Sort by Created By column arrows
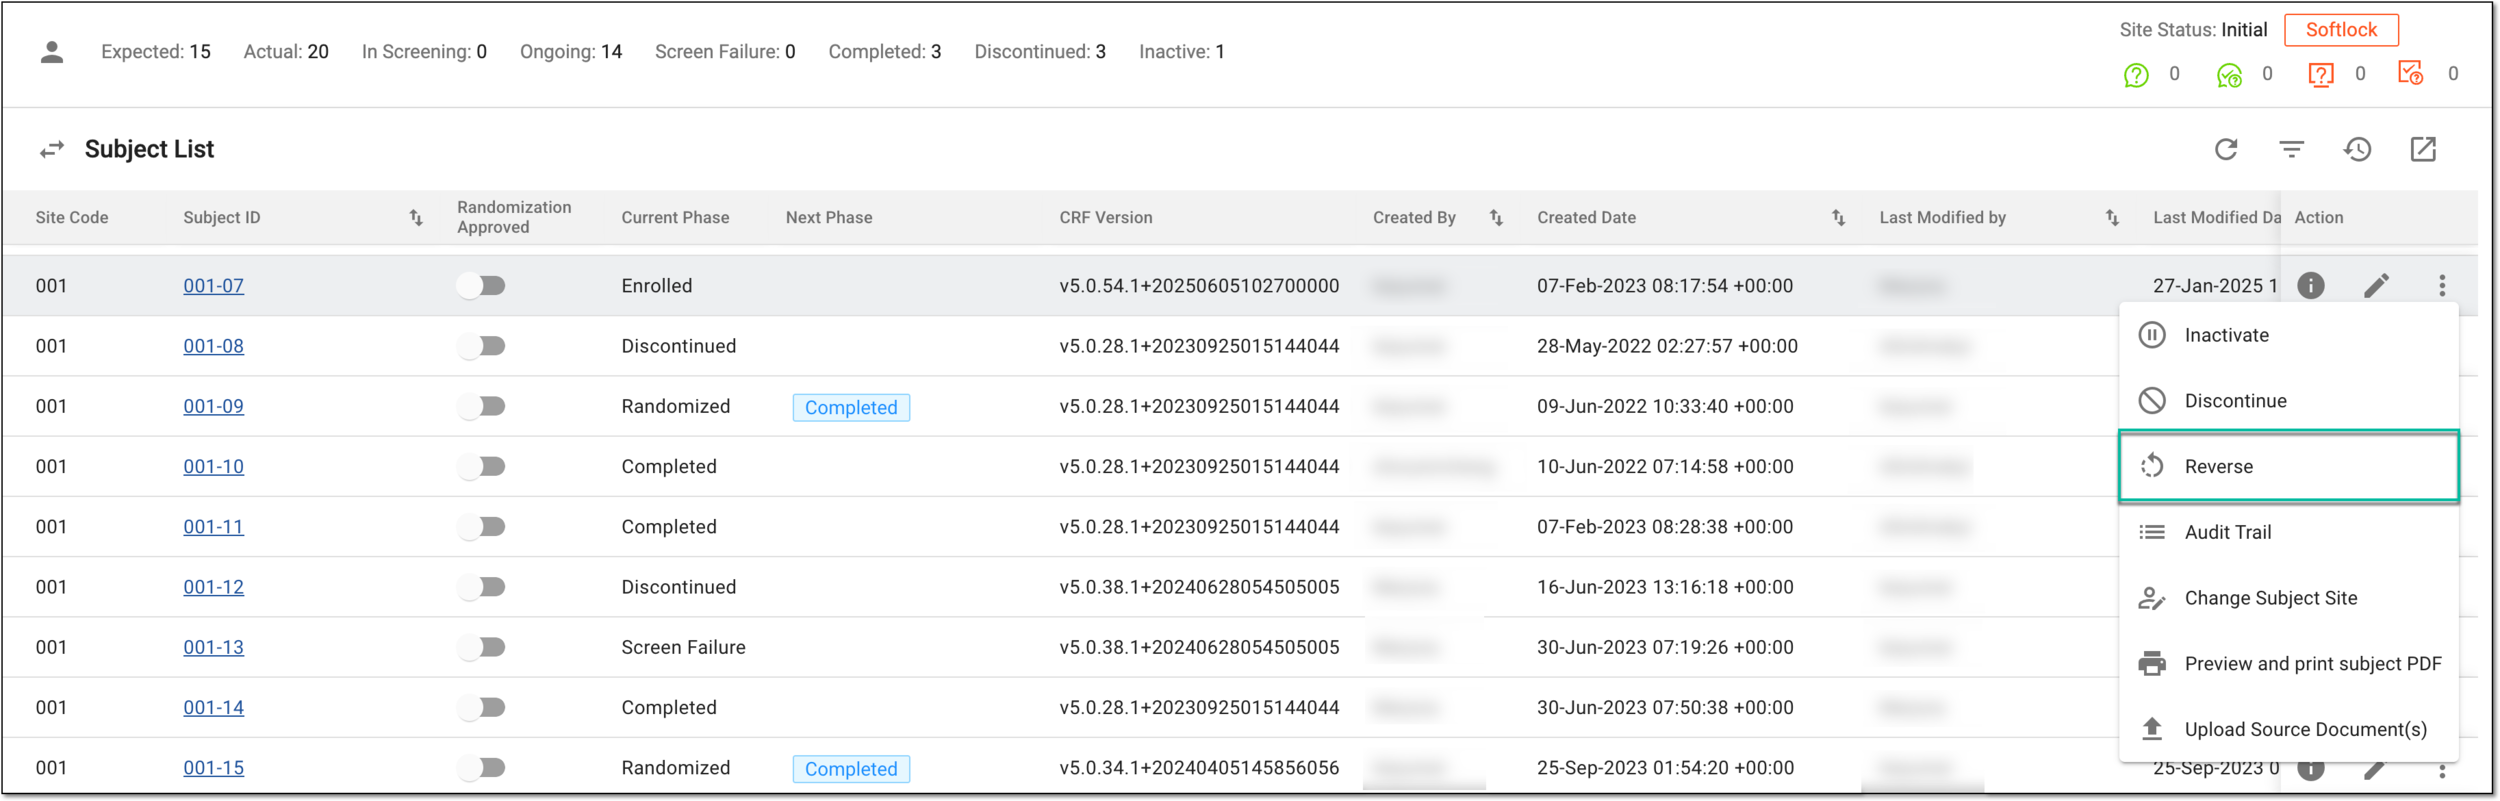The image size is (2500, 801). 1496,218
